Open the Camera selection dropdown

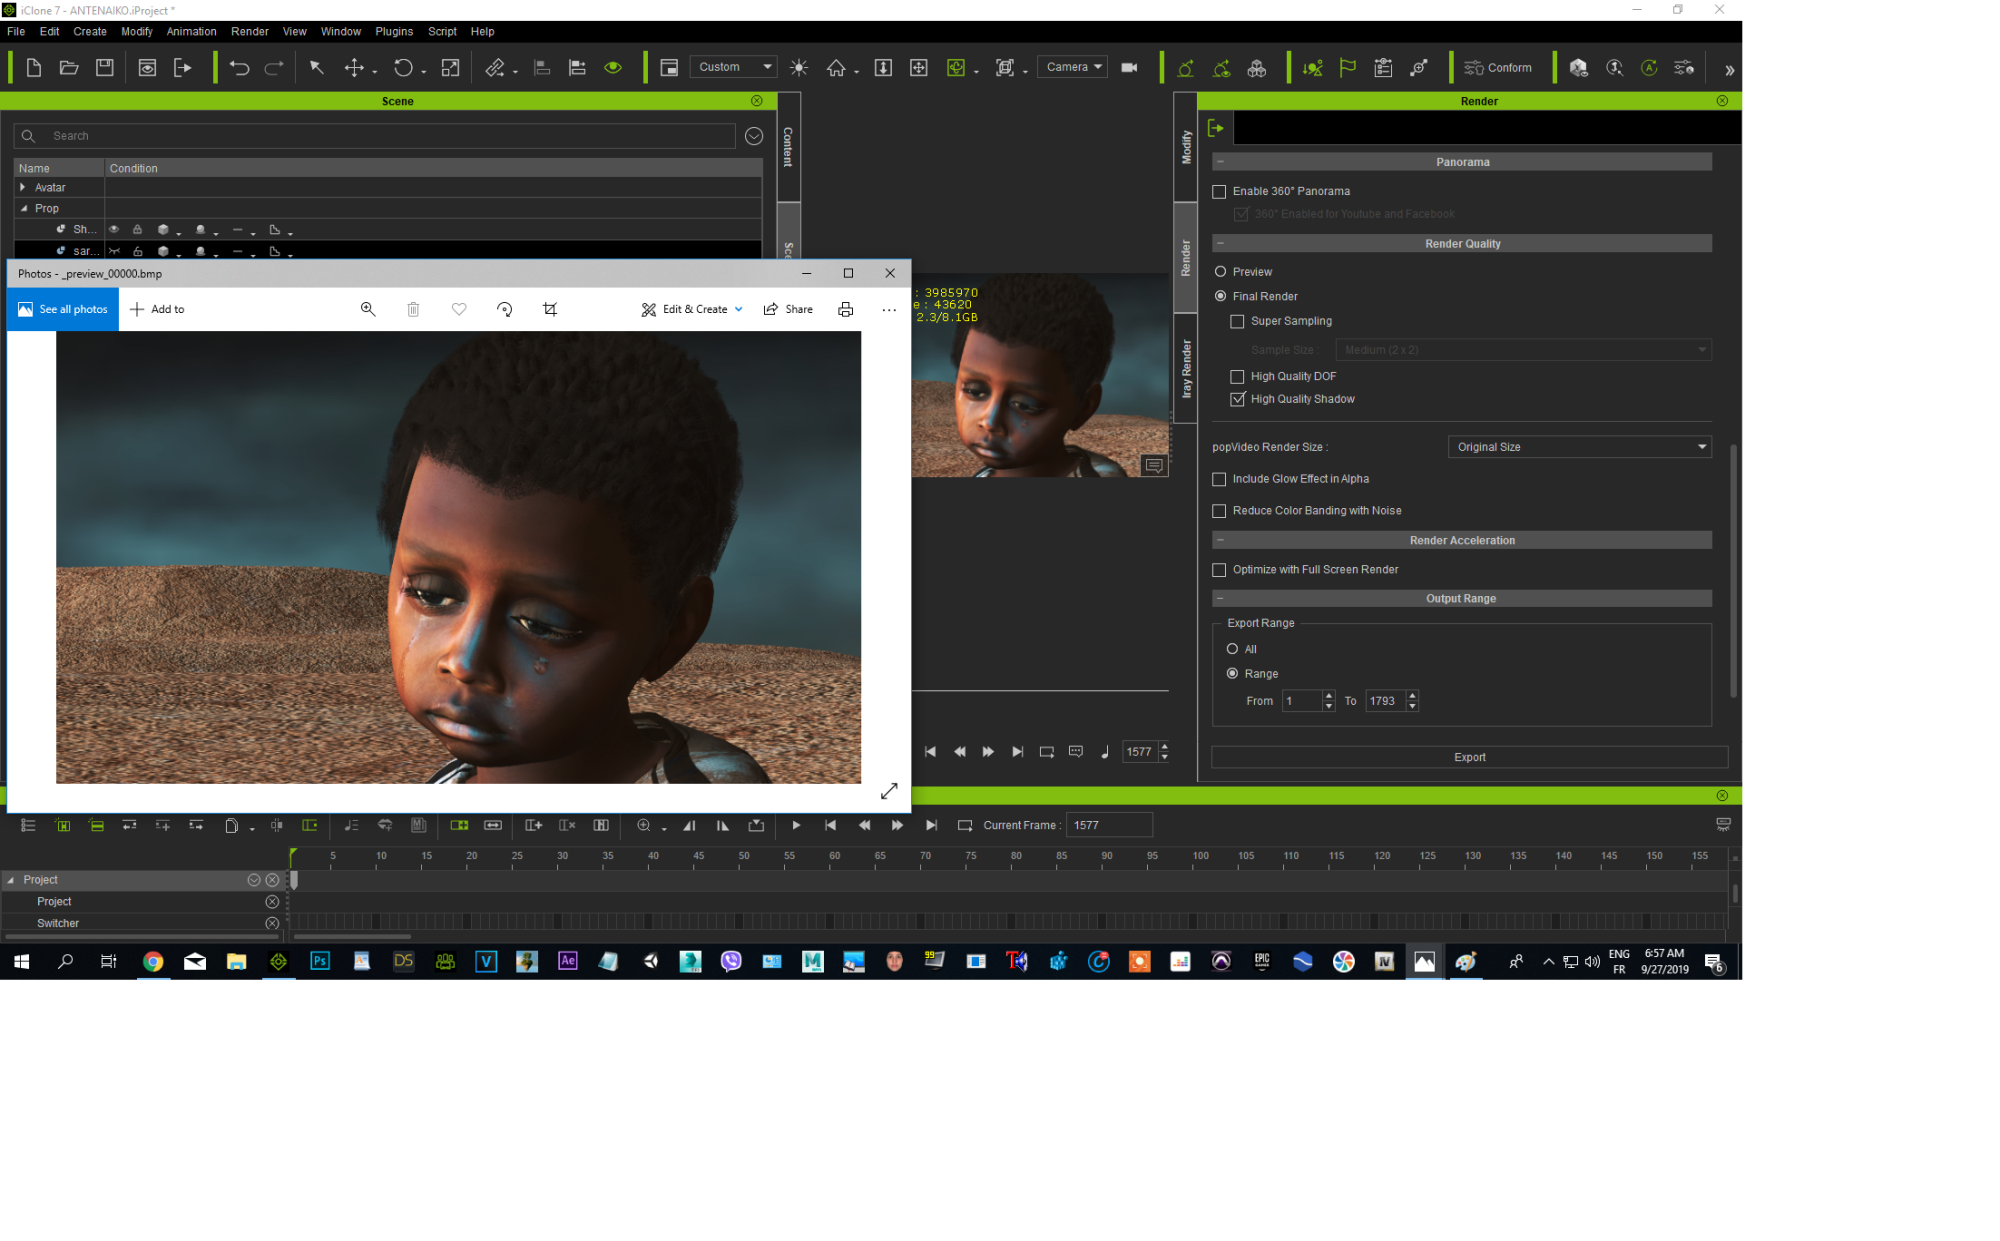1072,67
